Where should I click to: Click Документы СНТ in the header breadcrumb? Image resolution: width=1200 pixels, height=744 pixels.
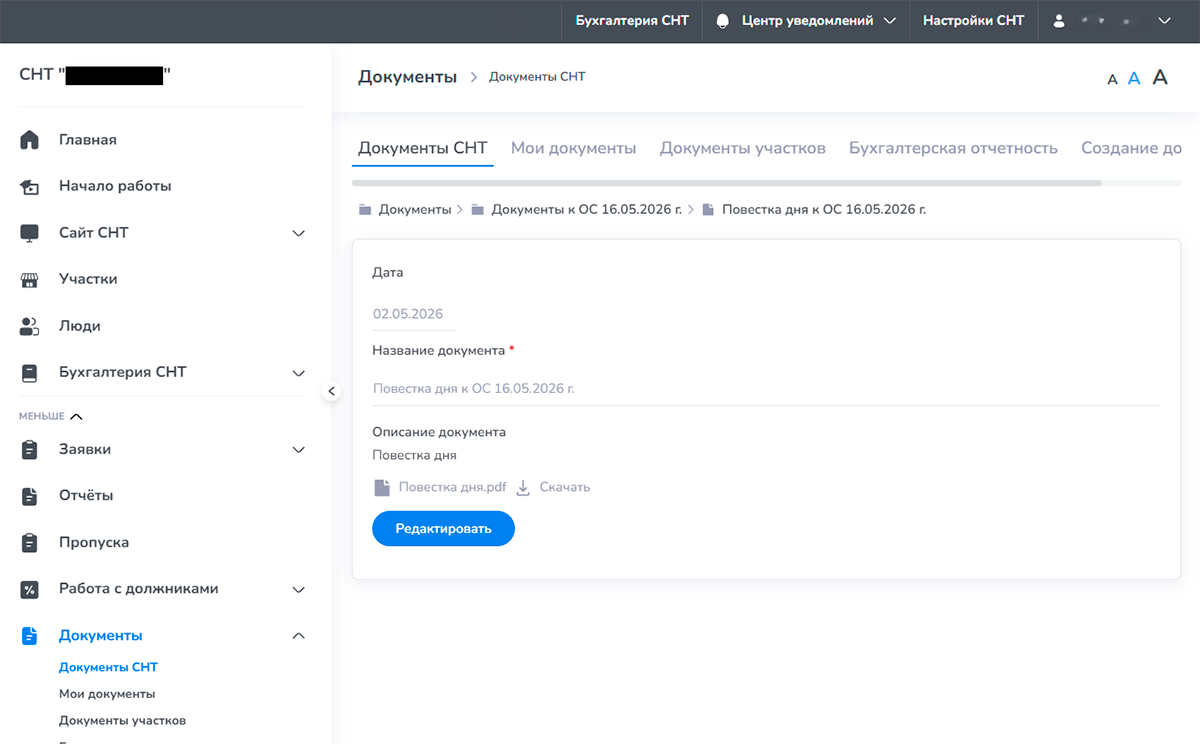(x=537, y=77)
